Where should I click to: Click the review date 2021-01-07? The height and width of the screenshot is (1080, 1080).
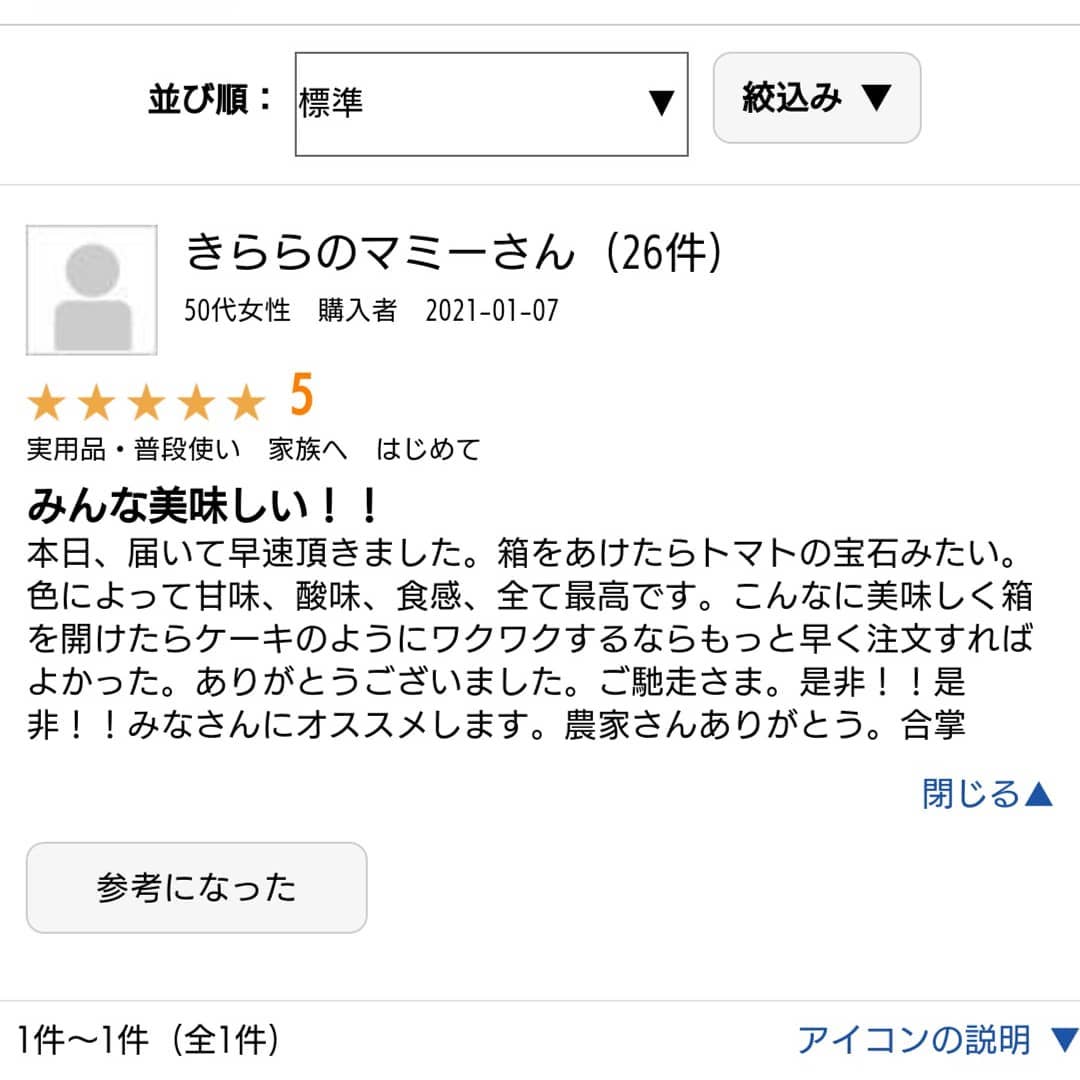click(494, 312)
